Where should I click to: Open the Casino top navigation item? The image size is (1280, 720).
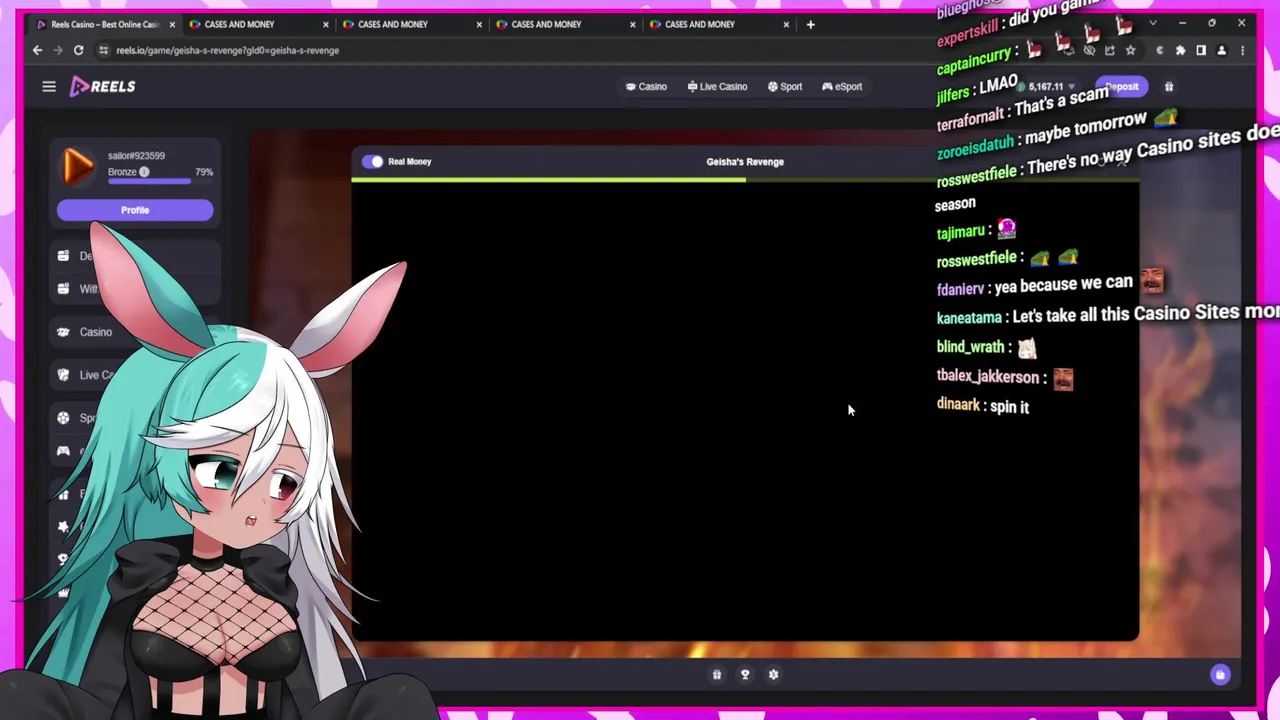646,87
